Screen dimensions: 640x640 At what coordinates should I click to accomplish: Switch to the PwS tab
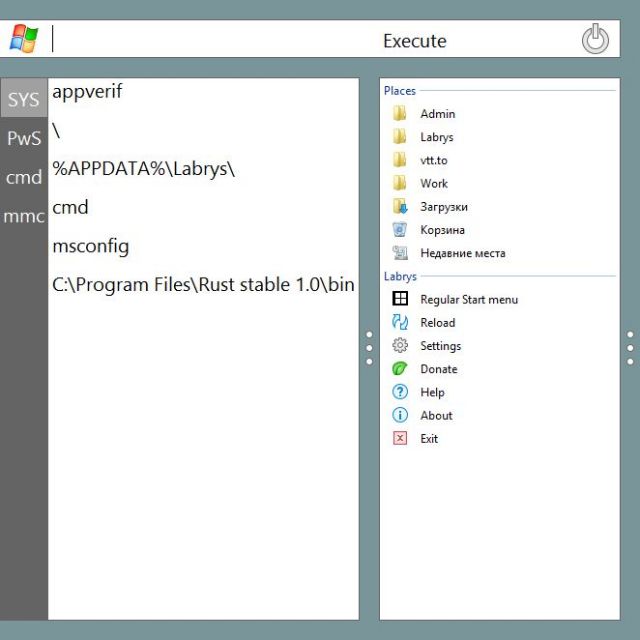pos(23,139)
